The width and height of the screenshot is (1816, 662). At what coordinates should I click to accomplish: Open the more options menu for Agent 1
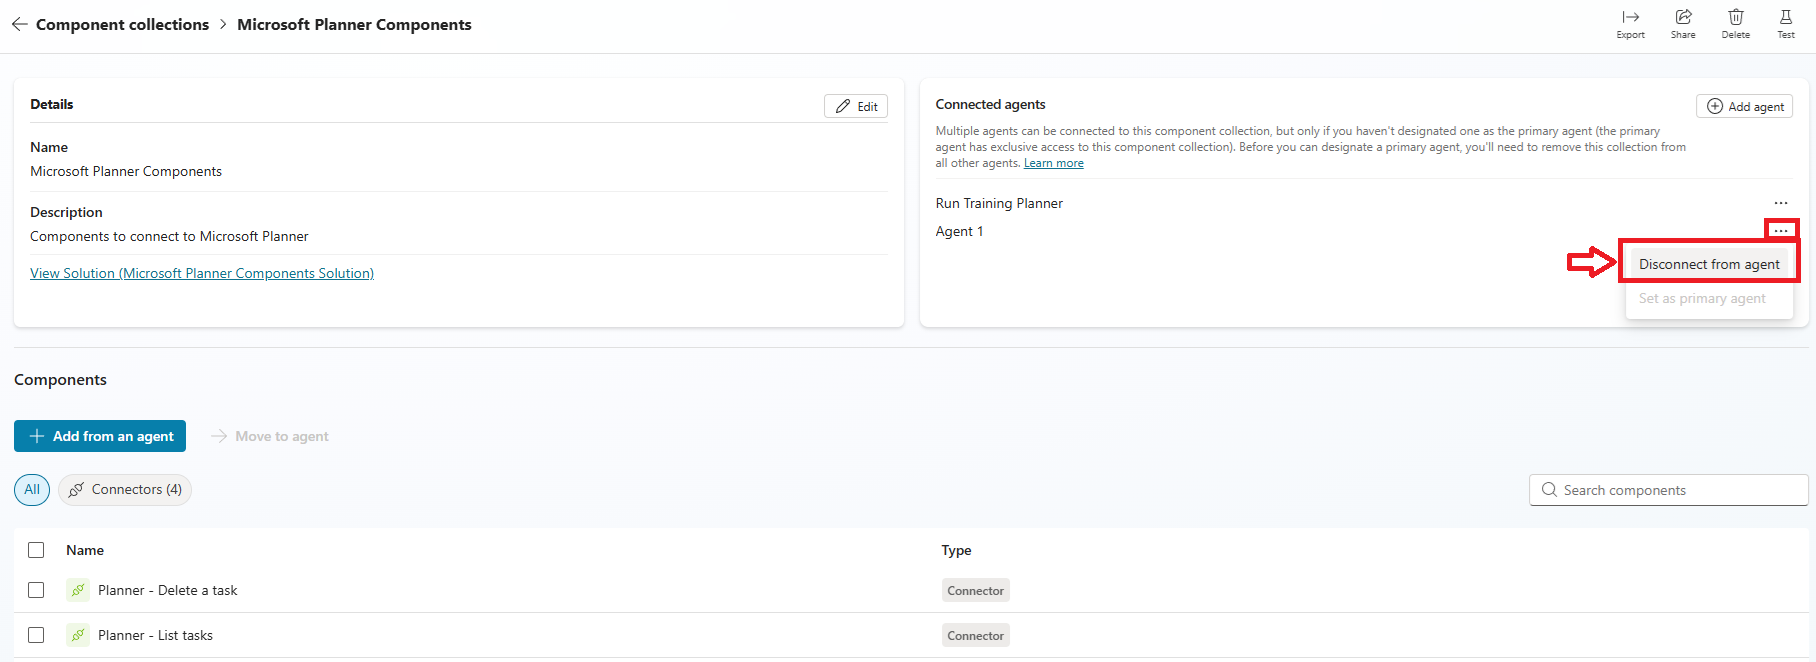pos(1780,231)
